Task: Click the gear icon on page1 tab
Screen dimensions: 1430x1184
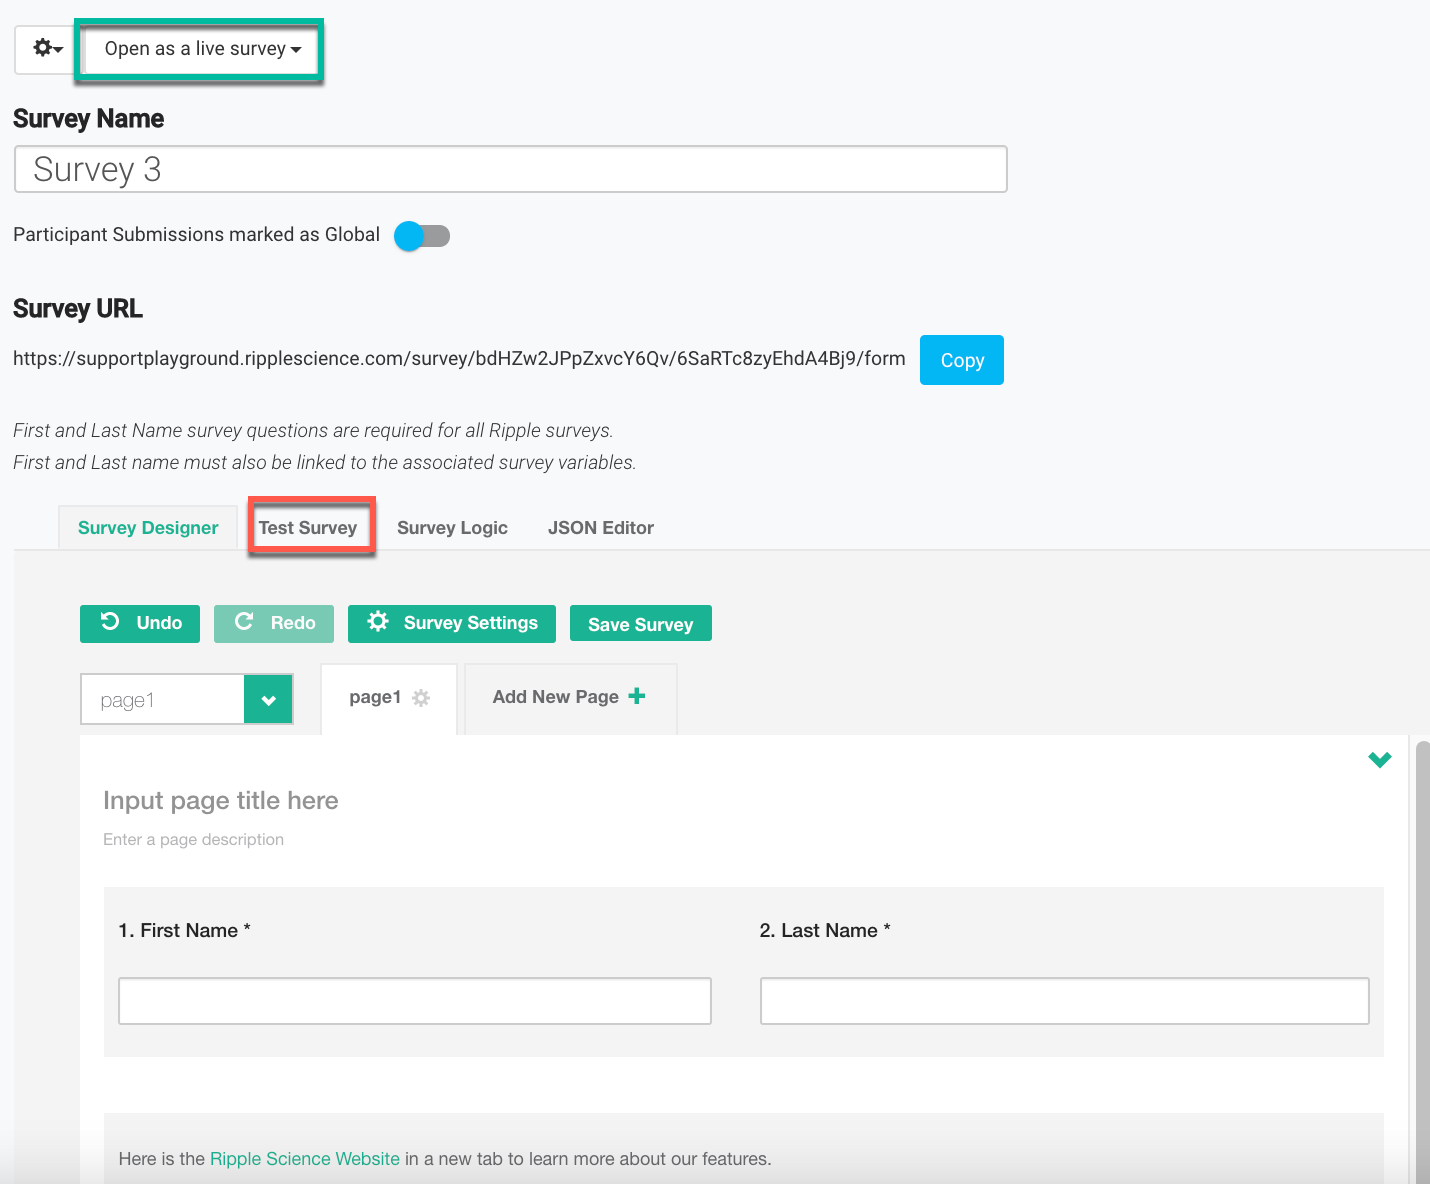Action: click(x=421, y=698)
